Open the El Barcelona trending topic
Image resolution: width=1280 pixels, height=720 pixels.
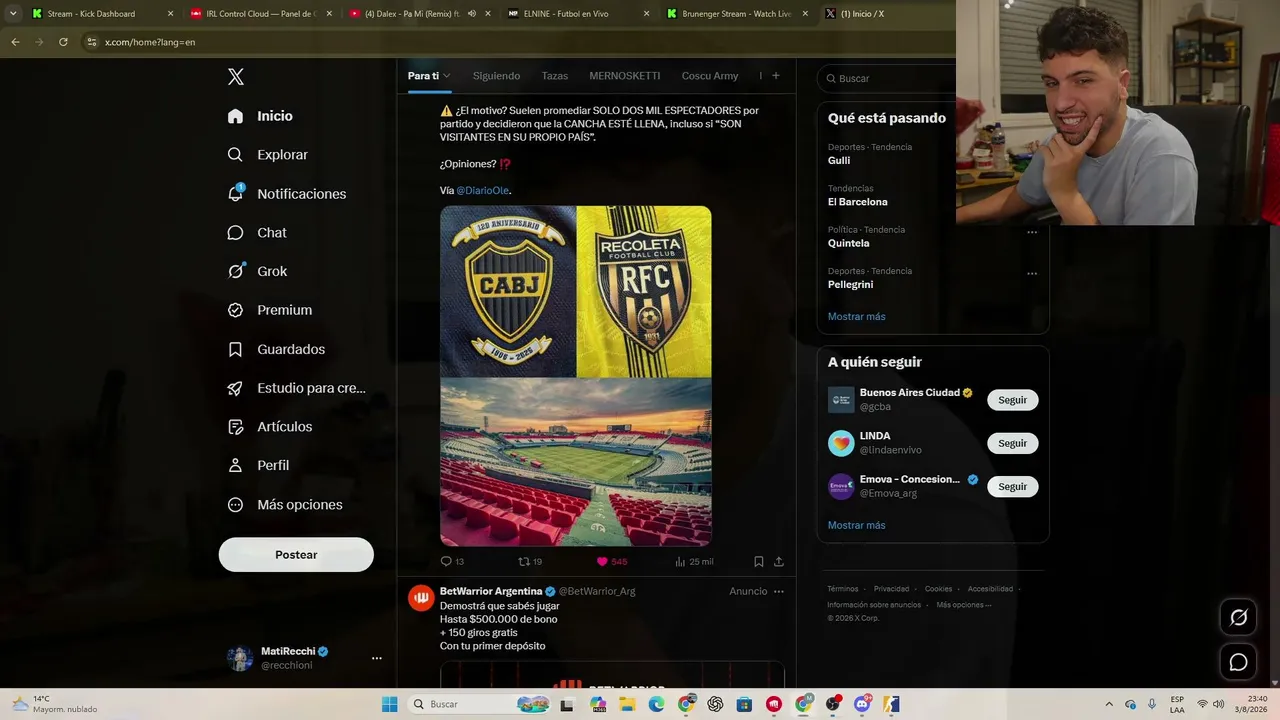[858, 202]
